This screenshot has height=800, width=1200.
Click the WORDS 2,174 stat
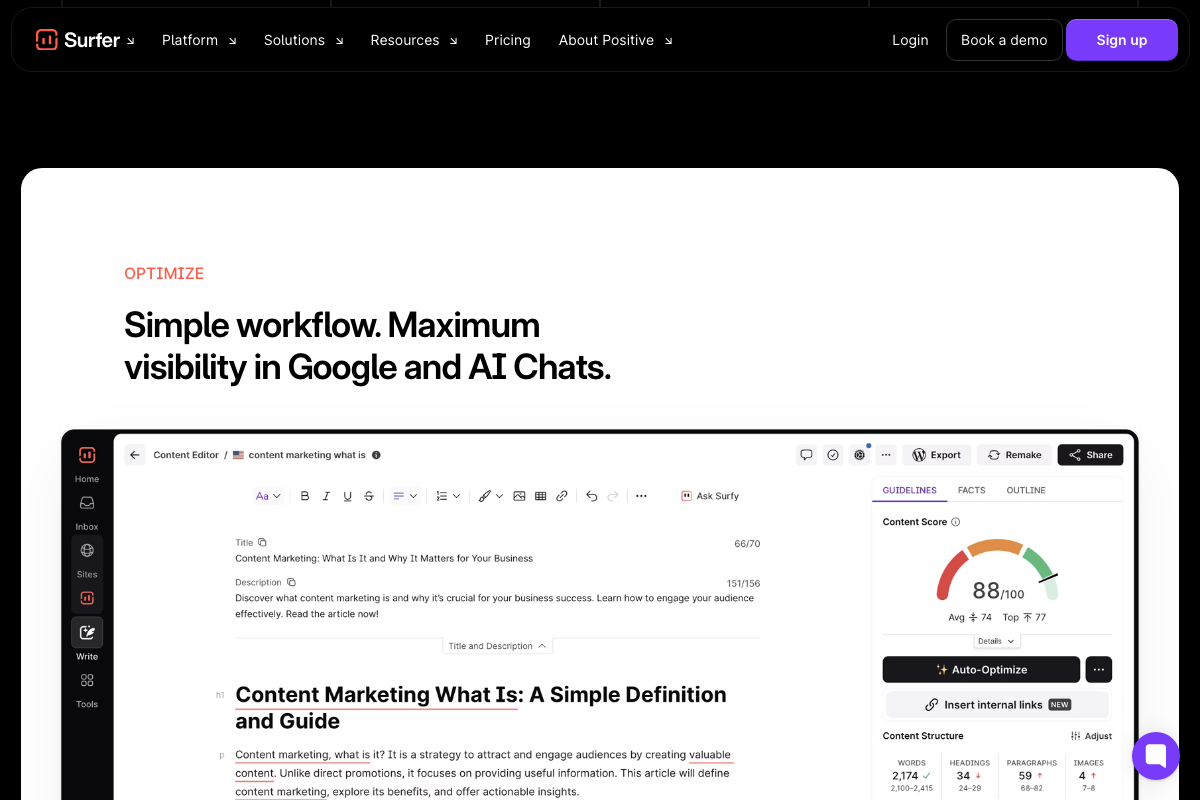911,775
